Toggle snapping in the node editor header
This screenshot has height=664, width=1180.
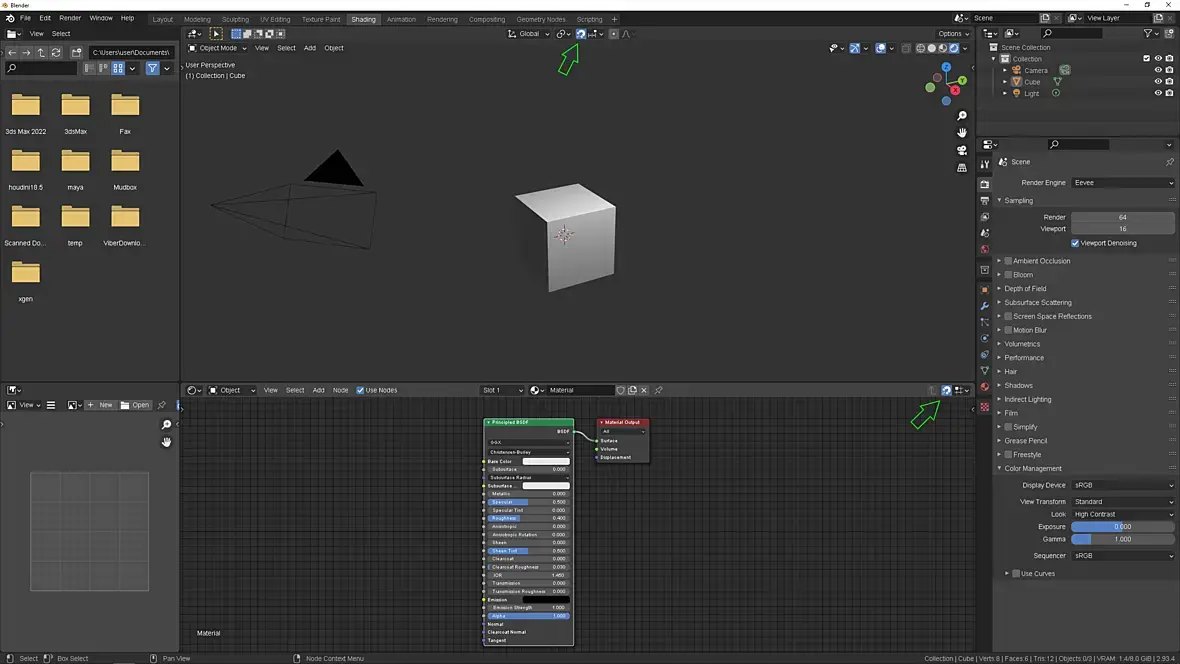(x=946, y=390)
